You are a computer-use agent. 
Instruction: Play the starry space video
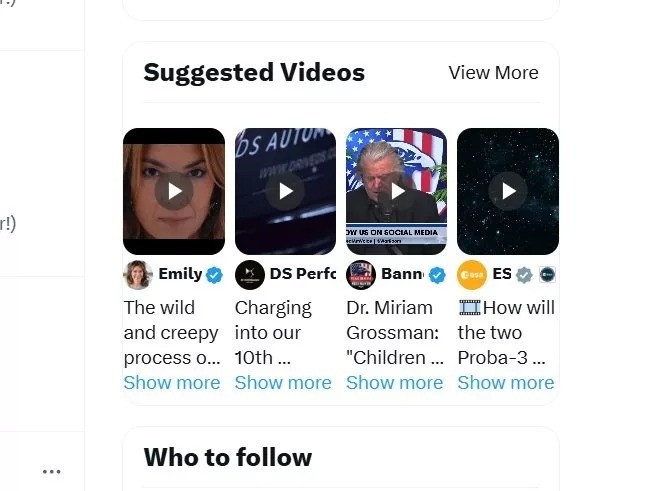point(508,191)
